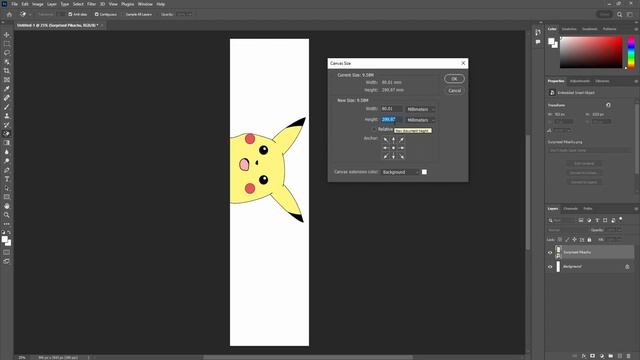Open Canvas extension color dropdown
The width and height of the screenshot is (640, 360).
pyautogui.click(x=400, y=172)
